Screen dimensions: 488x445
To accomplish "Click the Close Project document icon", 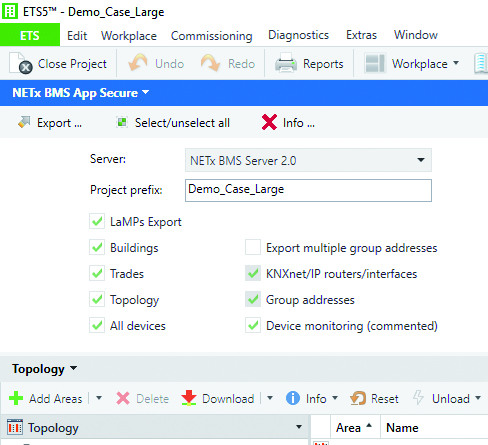I will 21,63.
